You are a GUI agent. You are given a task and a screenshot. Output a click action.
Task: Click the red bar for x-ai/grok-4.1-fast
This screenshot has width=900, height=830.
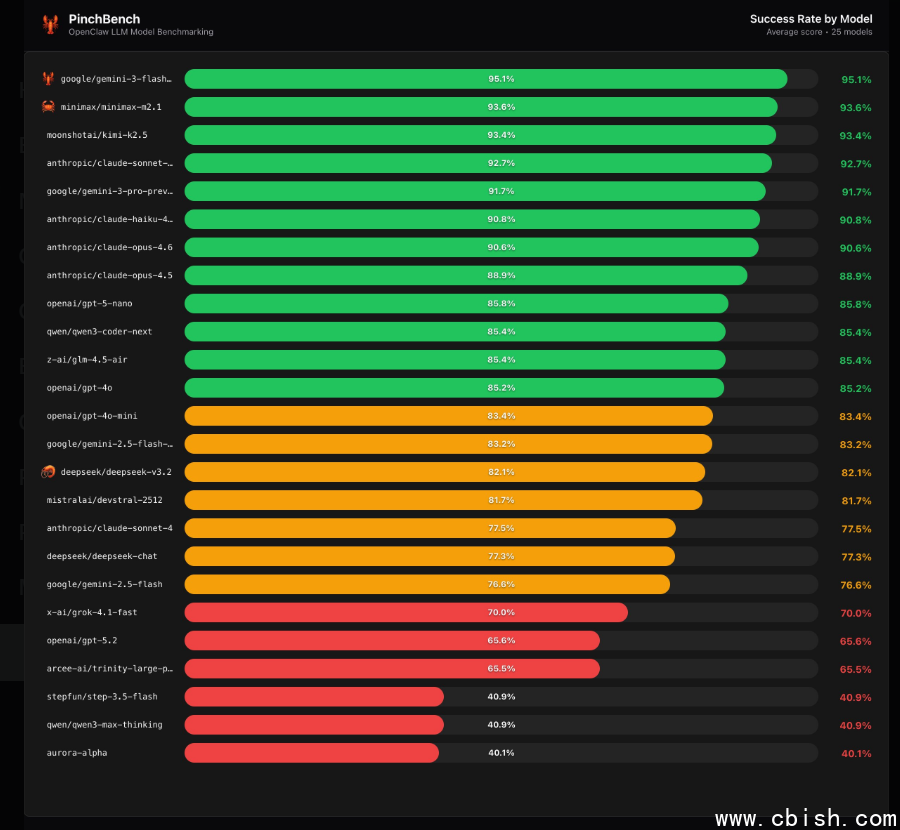pyautogui.click(x=406, y=612)
